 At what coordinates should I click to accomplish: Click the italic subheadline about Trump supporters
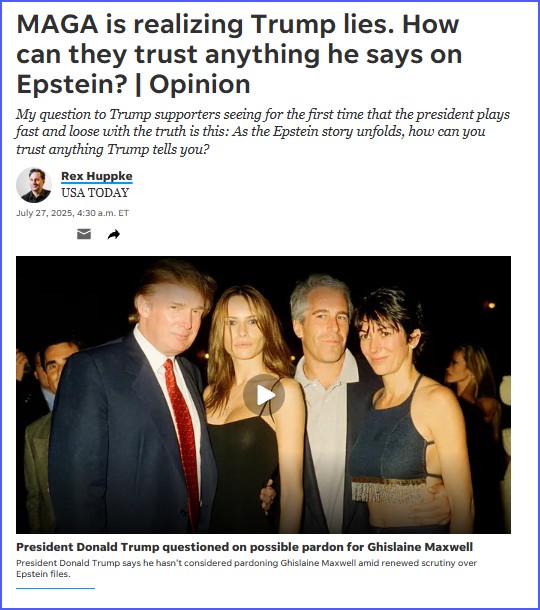[x=263, y=131]
